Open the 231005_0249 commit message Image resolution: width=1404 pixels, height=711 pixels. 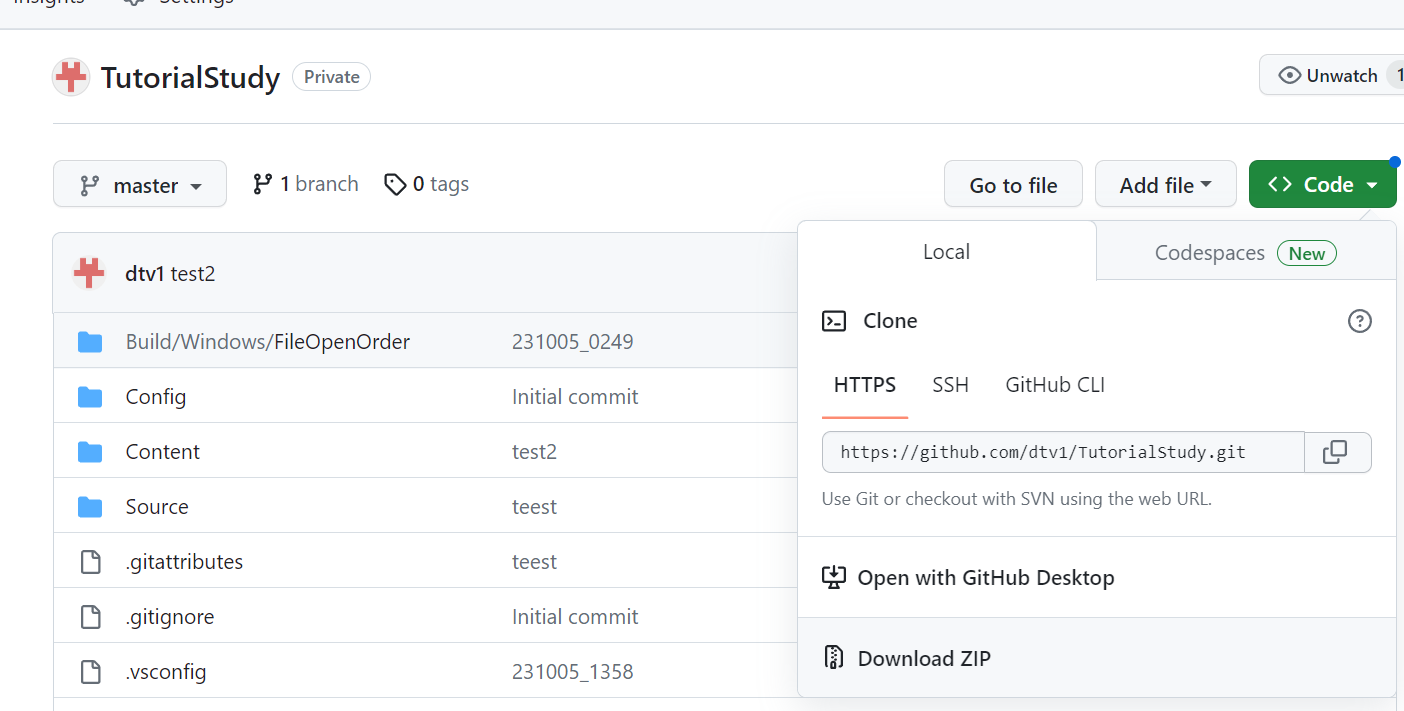(573, 342)
